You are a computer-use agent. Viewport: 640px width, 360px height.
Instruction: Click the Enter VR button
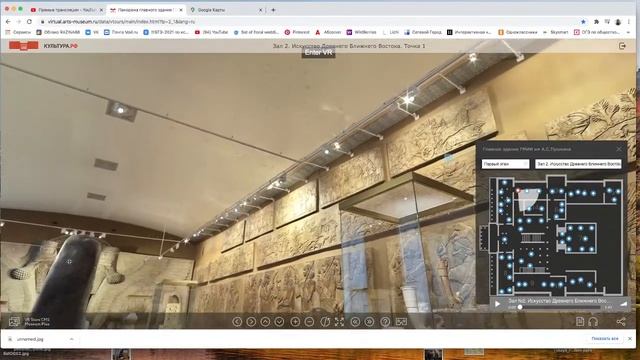[x=318, y=53]
